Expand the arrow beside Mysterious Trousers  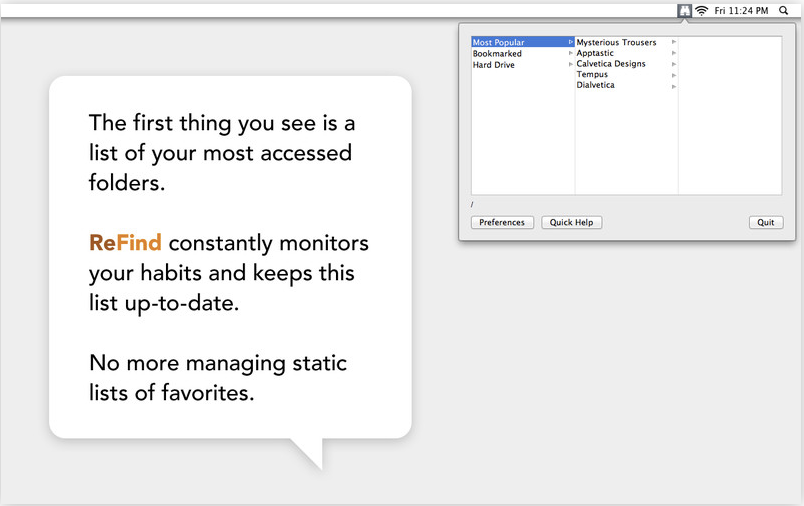[674, 42]
